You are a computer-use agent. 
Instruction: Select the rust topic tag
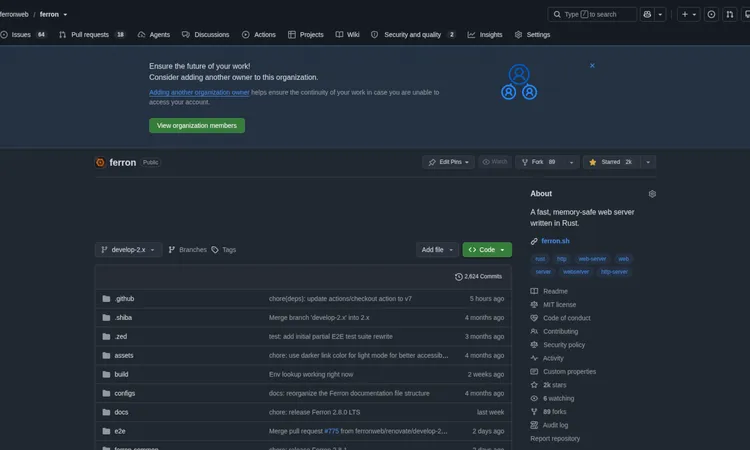pyautogui.click(x=540, y=259)
